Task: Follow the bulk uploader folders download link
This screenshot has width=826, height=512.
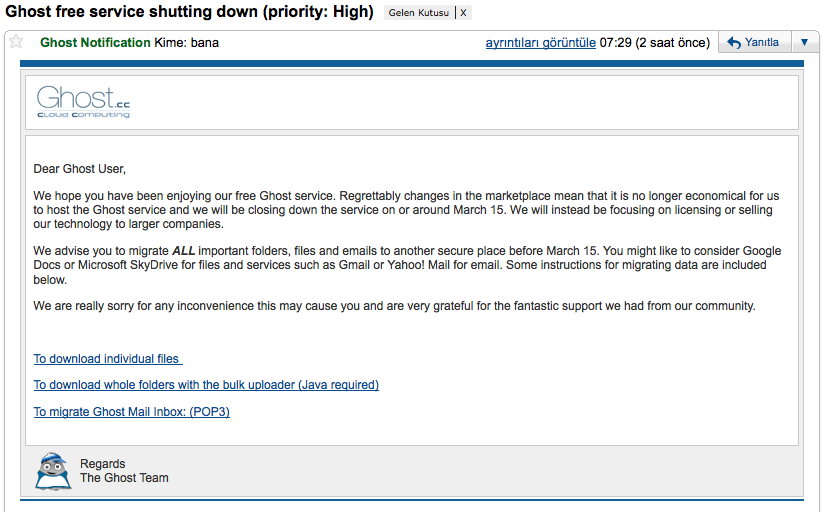Action: click(x=206, y=385)
